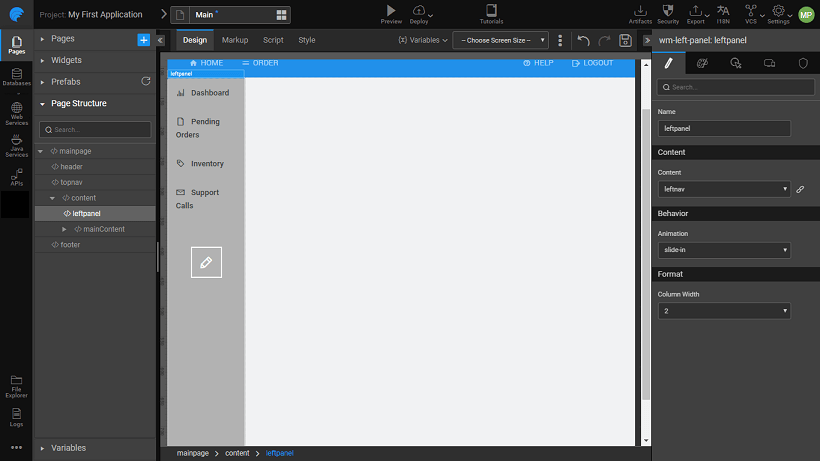
Task: Switch to the Markup tab
Action: 235,40
